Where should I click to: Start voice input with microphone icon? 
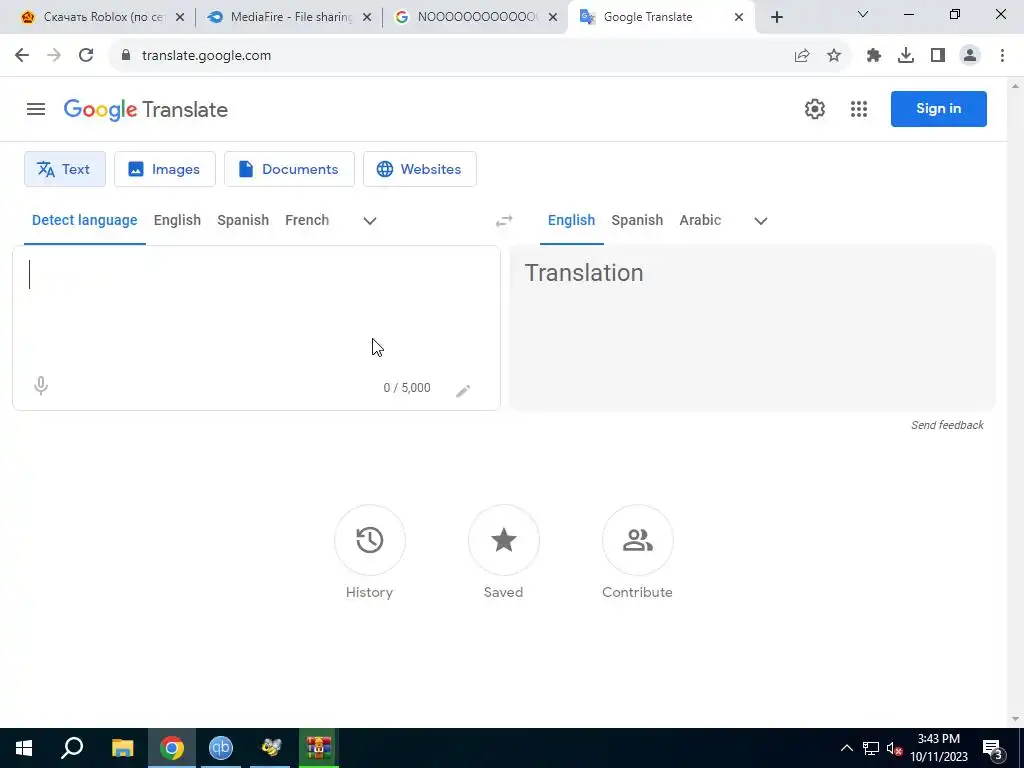(x=40, y=386)
